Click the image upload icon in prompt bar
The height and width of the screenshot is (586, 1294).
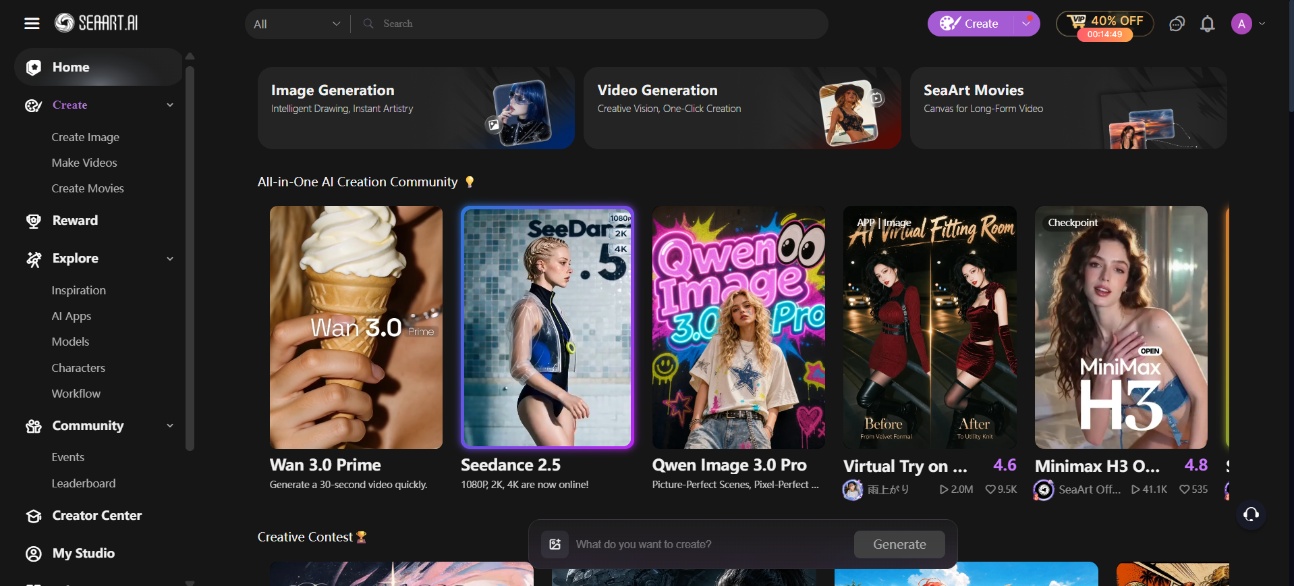point(555,544)
